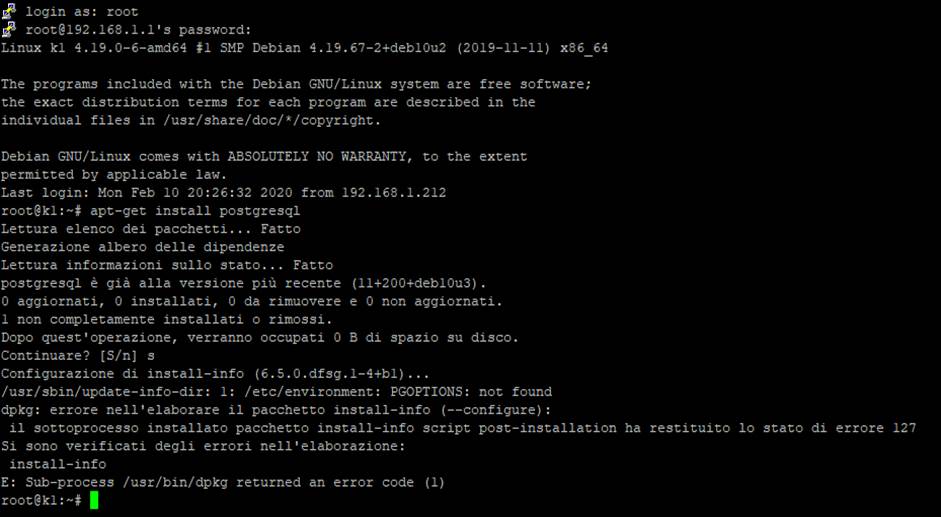Image resolution: width=941 pixels, height=517 pixels.
Task: Click the PuTTY icon beside the password prompt
Action: coord(9,29)
